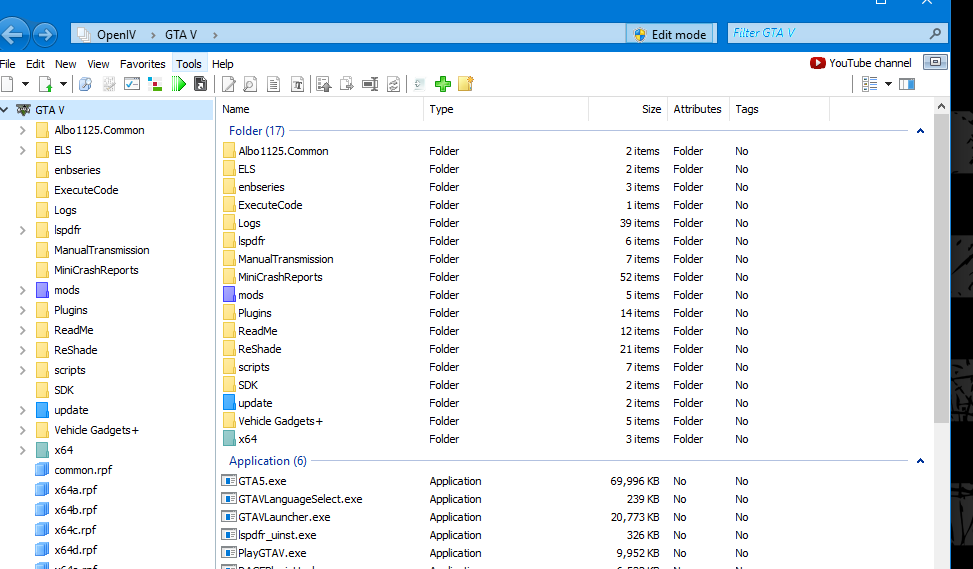Open the Tools menu

pyautogui.click(x=189, y=64)
